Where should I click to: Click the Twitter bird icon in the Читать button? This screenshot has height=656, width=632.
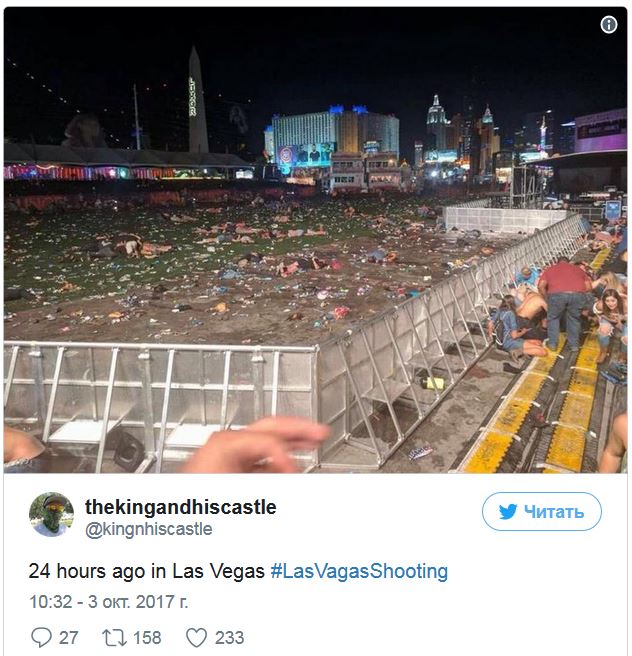508,512
